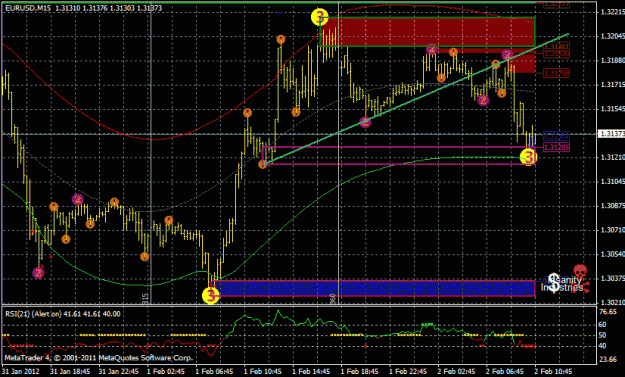The height and width of the screenshot is (377, 625).
Task: Click the 1 Feb 14:45 time label
Action: pos(311,371)
